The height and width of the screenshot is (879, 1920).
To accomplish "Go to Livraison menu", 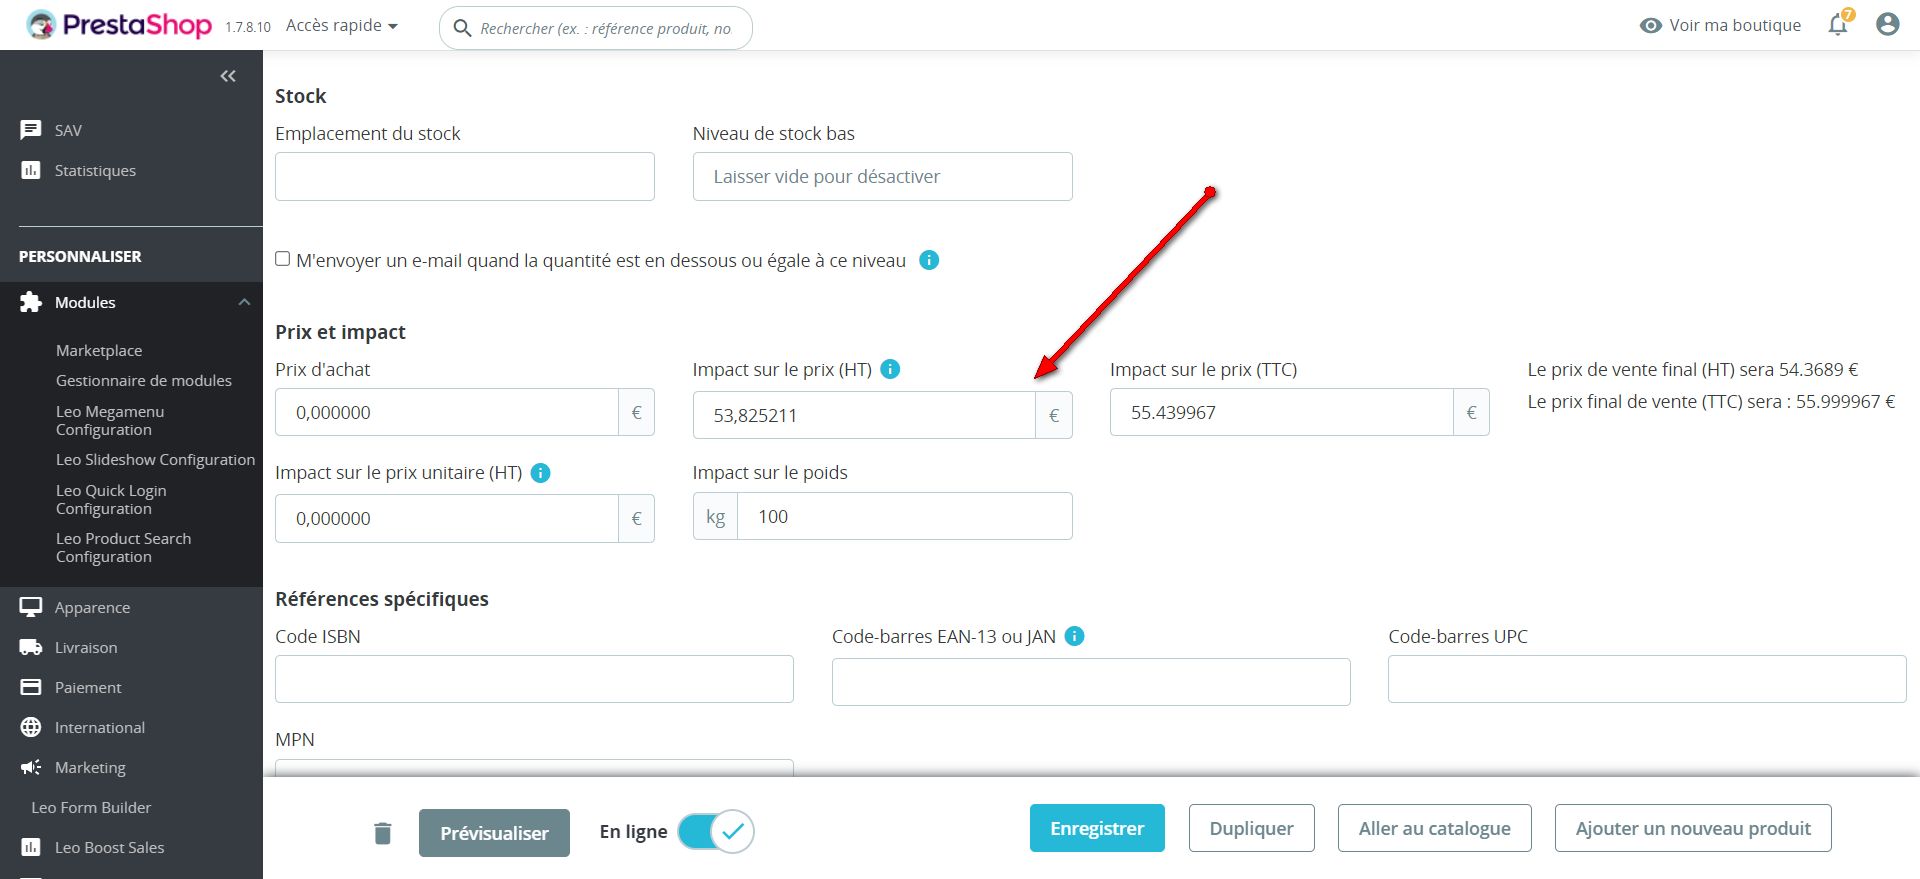I will pyautogui.click(x=86, y=647).
